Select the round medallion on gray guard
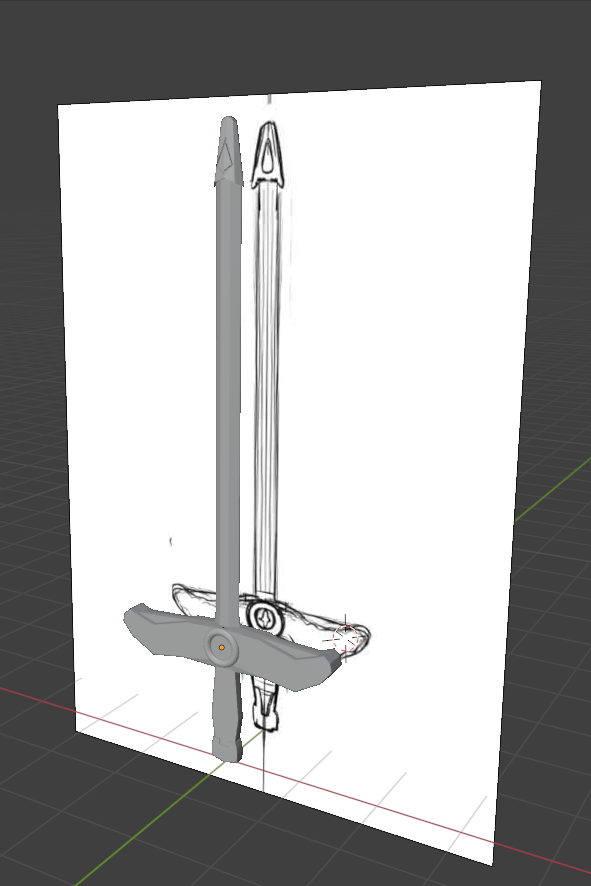 pos(221,648)
